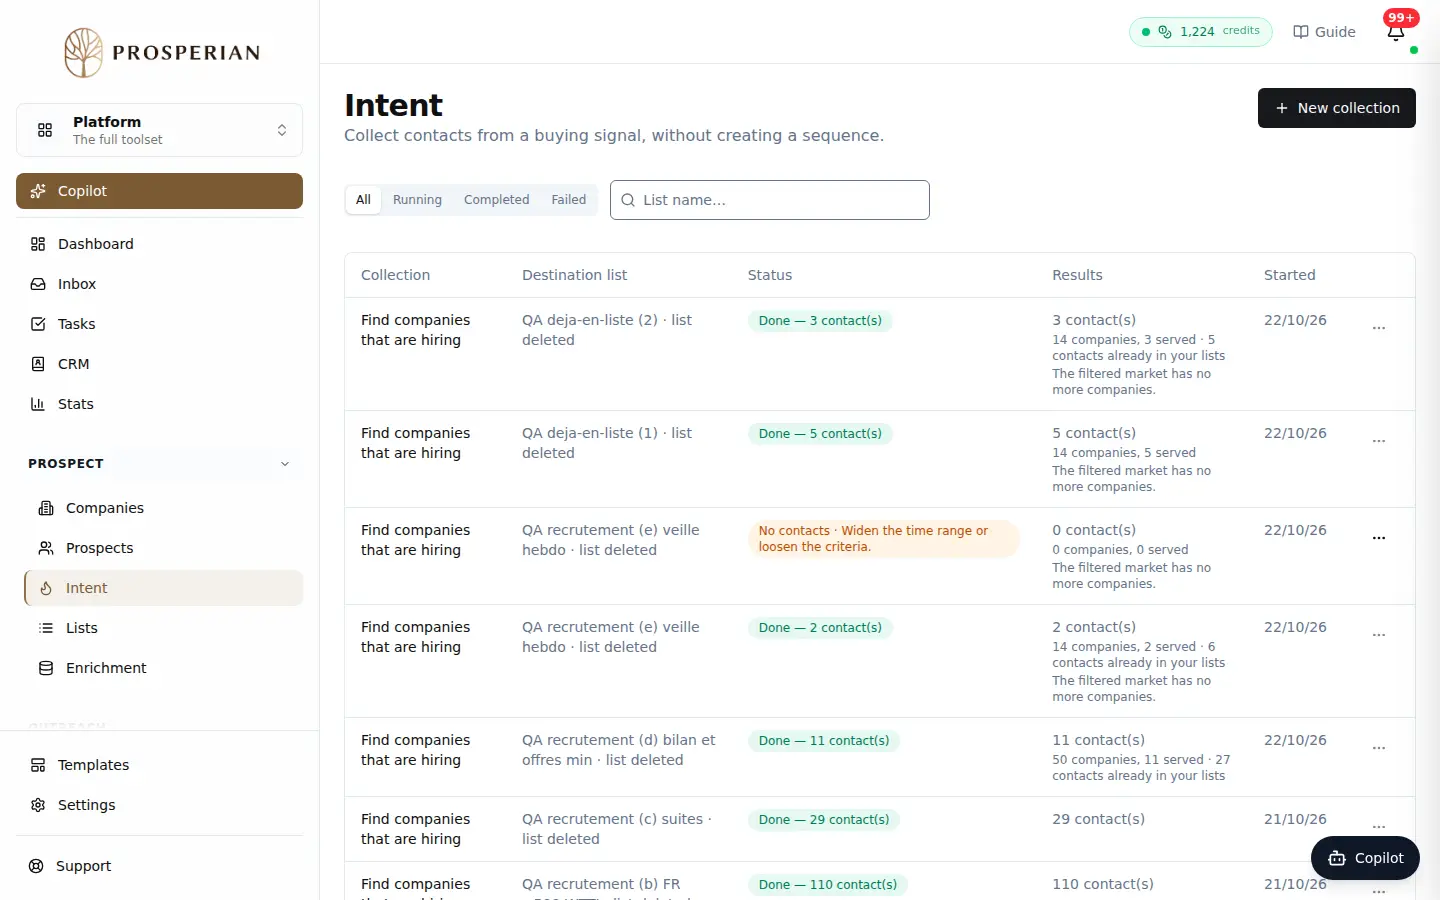
Task: Open the Platform toolset switcher
Action: (159, 130)
